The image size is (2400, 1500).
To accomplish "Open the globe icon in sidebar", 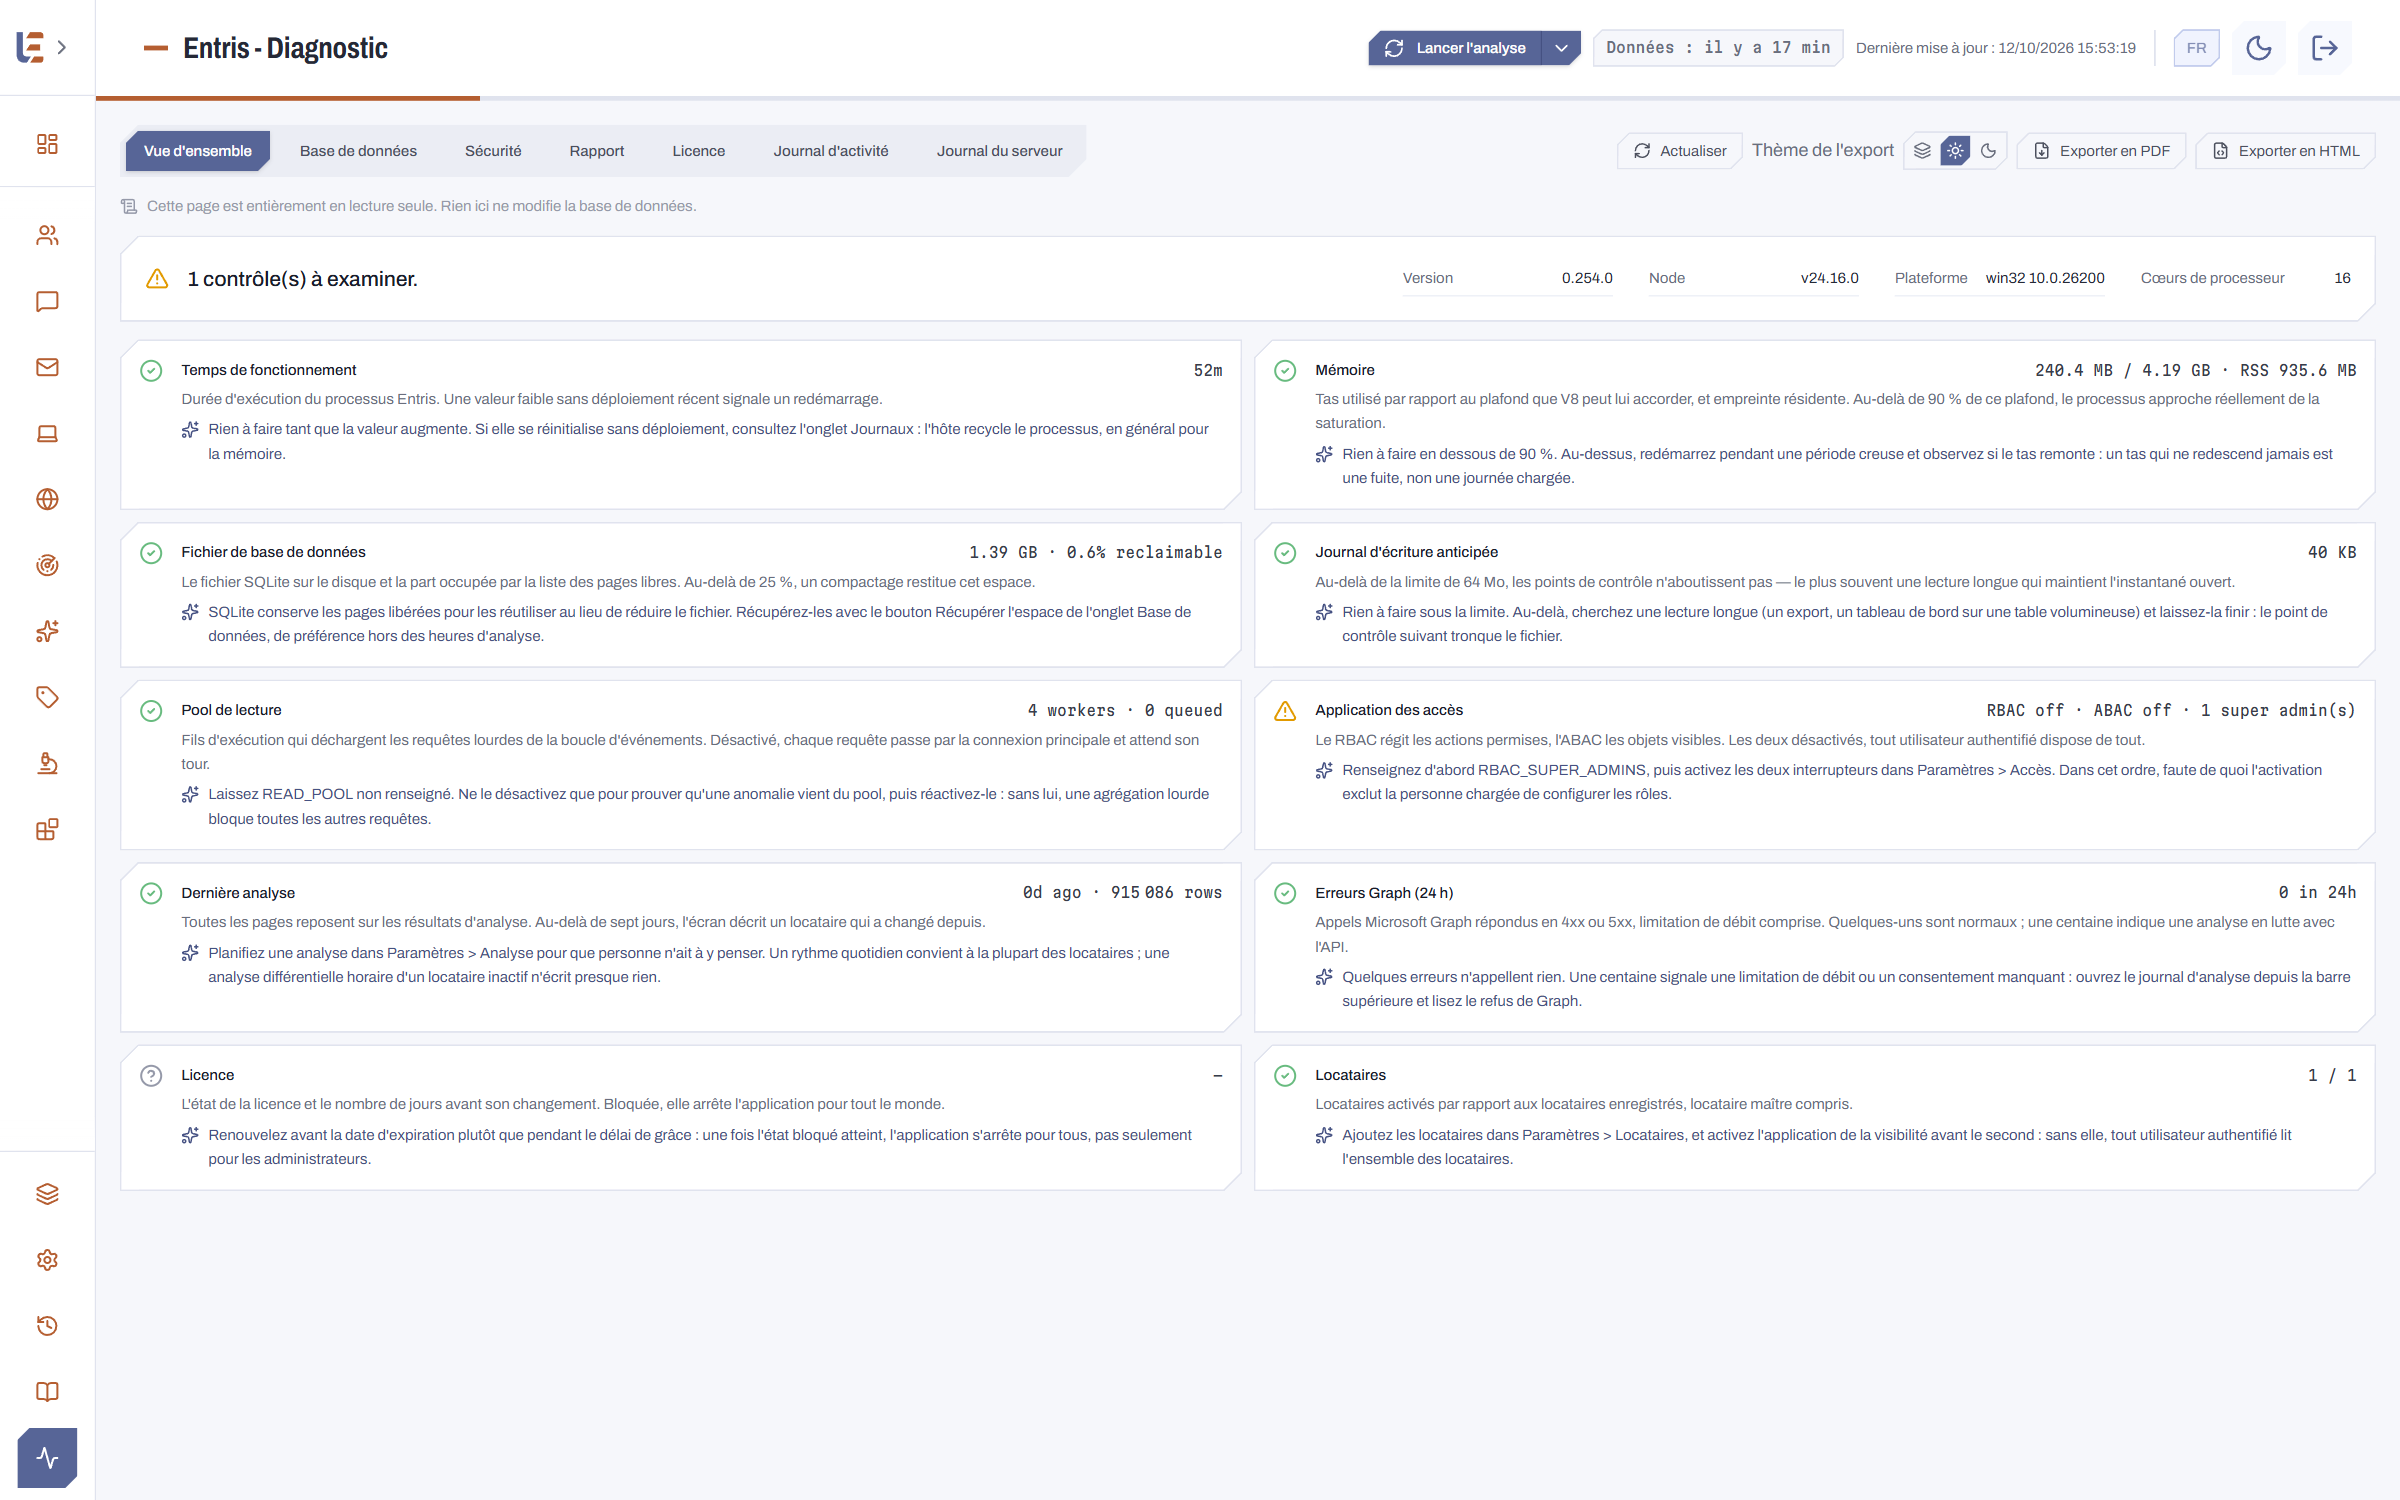I will pyautogui.click(x=47, y=499).
